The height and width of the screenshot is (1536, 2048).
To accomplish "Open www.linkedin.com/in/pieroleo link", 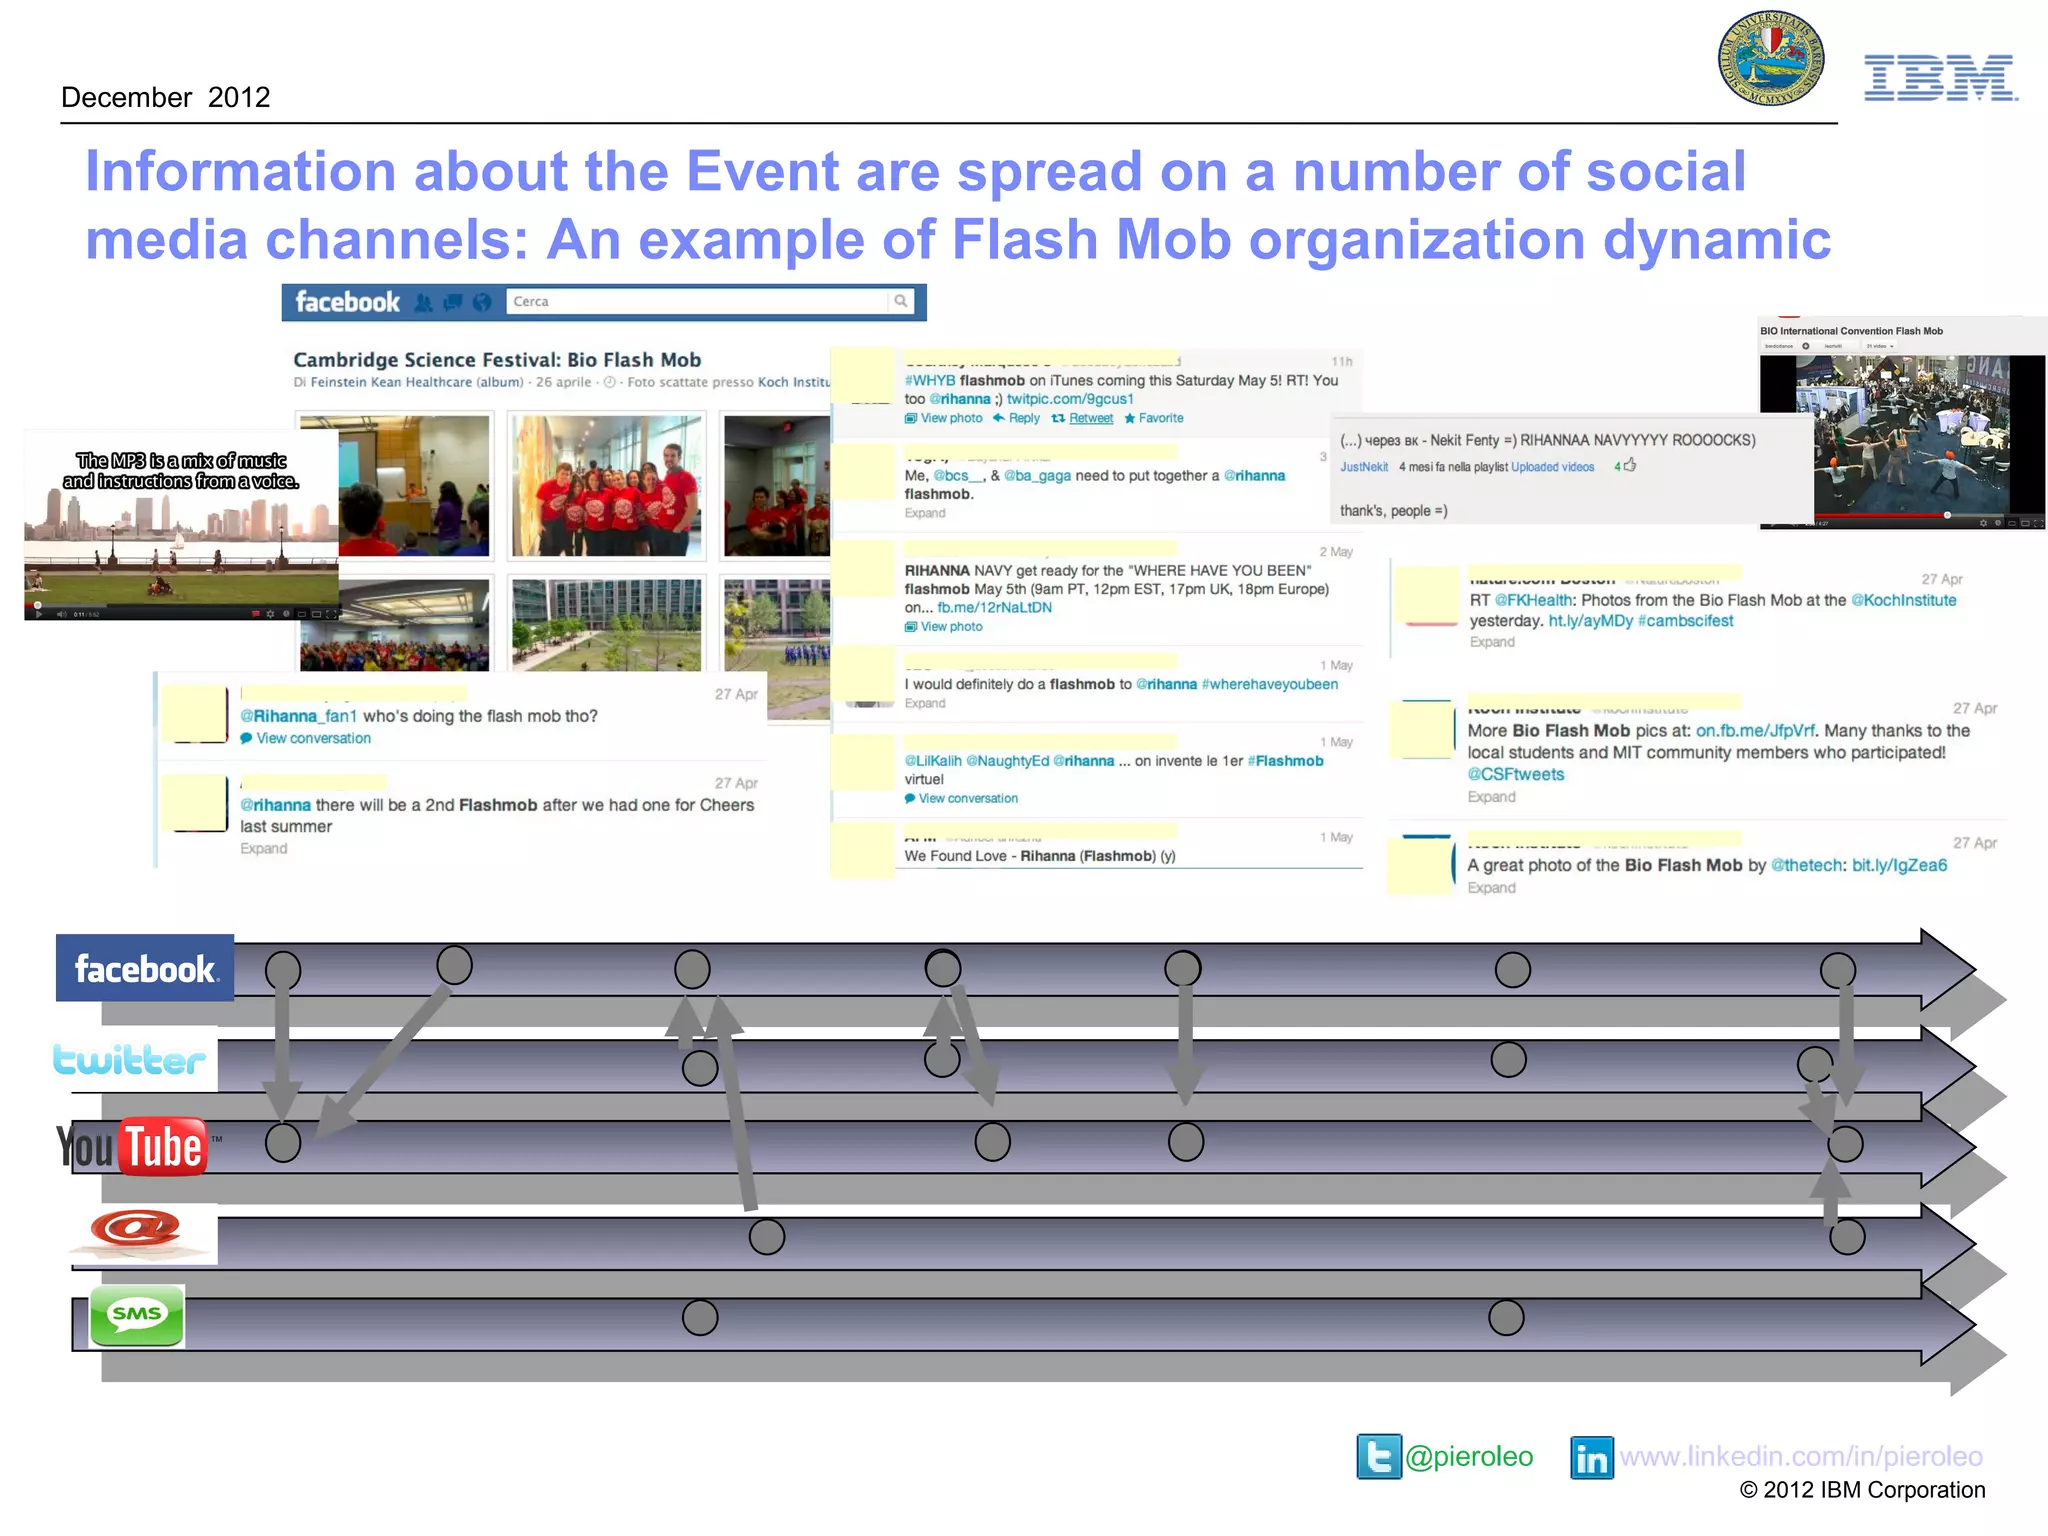I will click(x=1801, y=1456).
